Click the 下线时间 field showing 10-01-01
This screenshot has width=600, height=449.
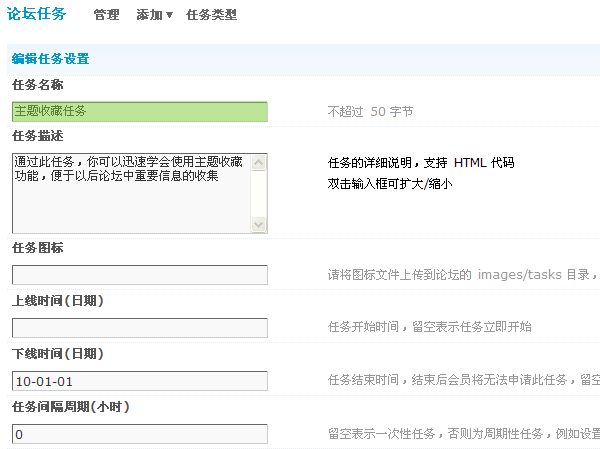click(x=140, y=380)
